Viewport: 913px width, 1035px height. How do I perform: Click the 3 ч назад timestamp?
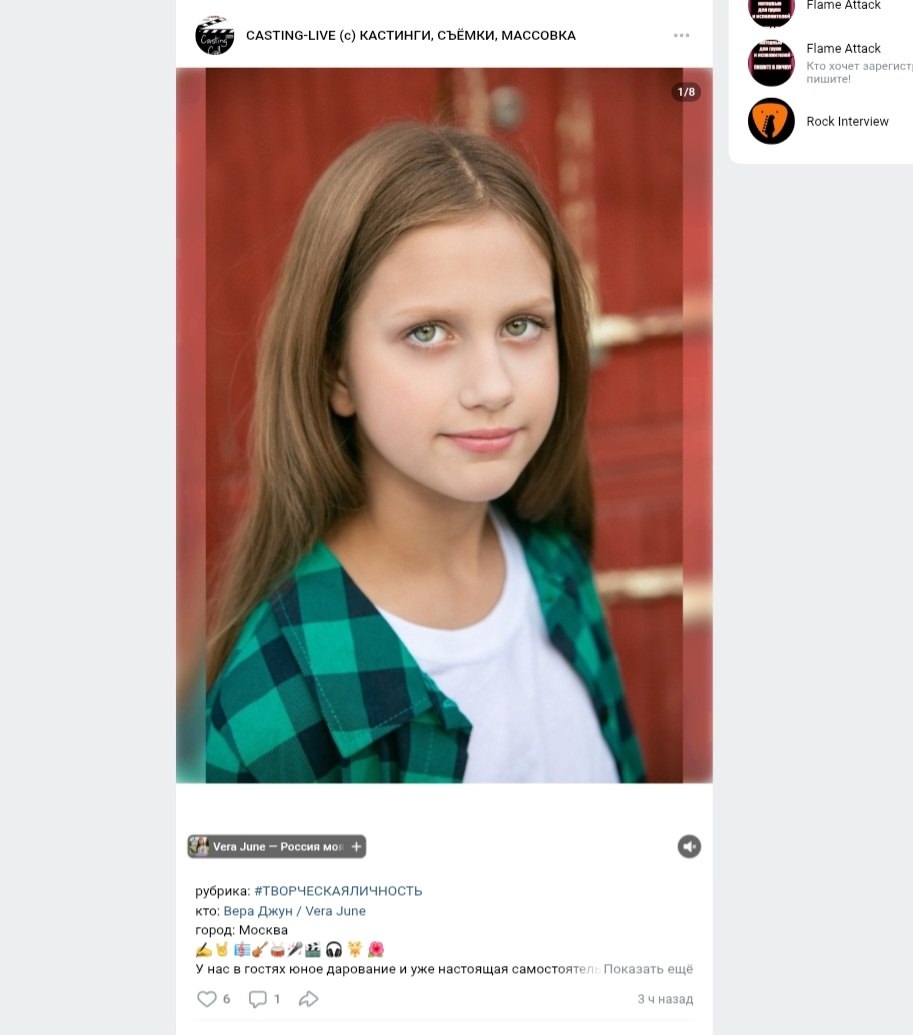pos(665,999)
